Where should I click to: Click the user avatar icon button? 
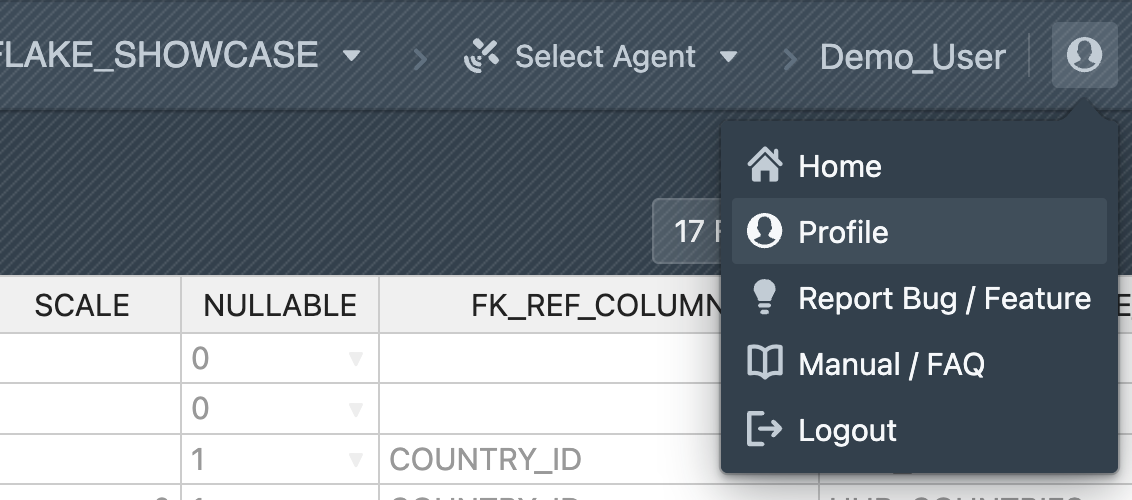click(x=1084, y=55)
